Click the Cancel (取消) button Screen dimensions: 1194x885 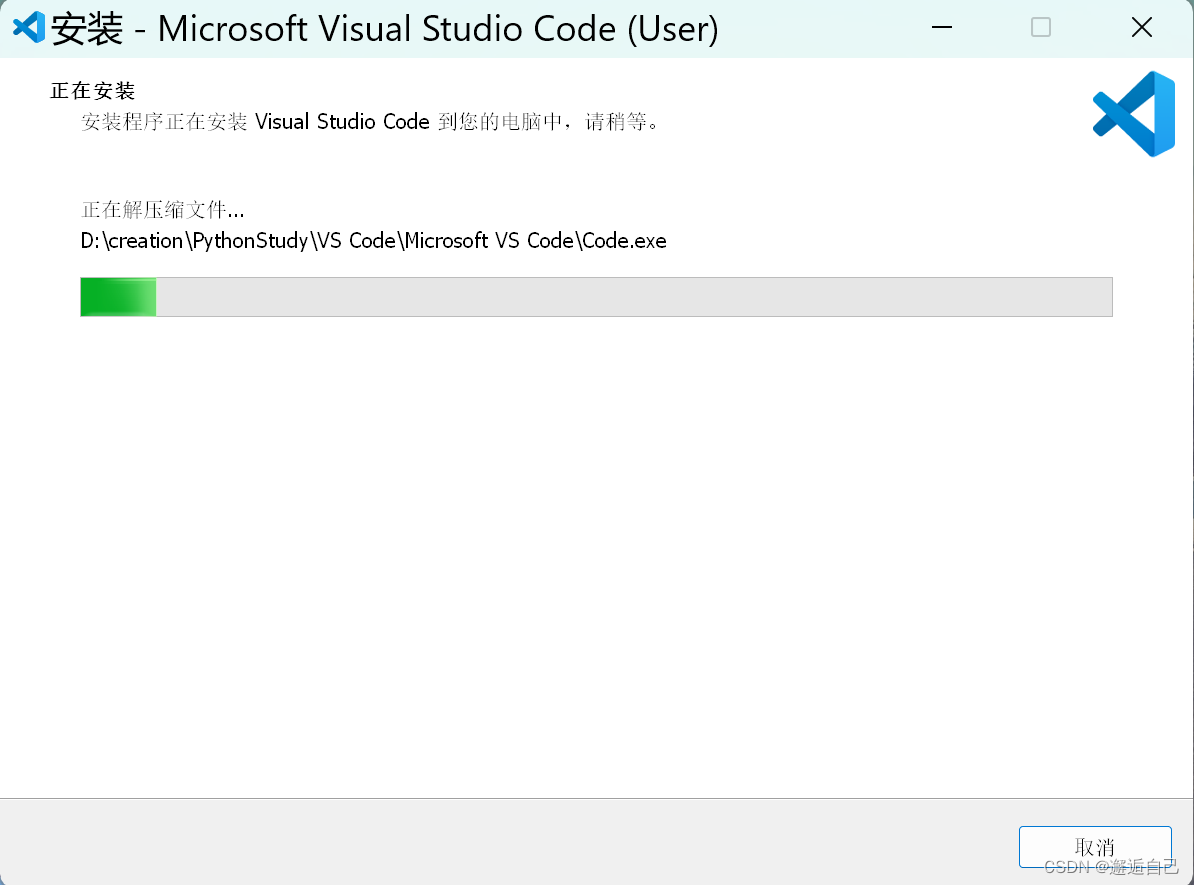pos(1095,846)
